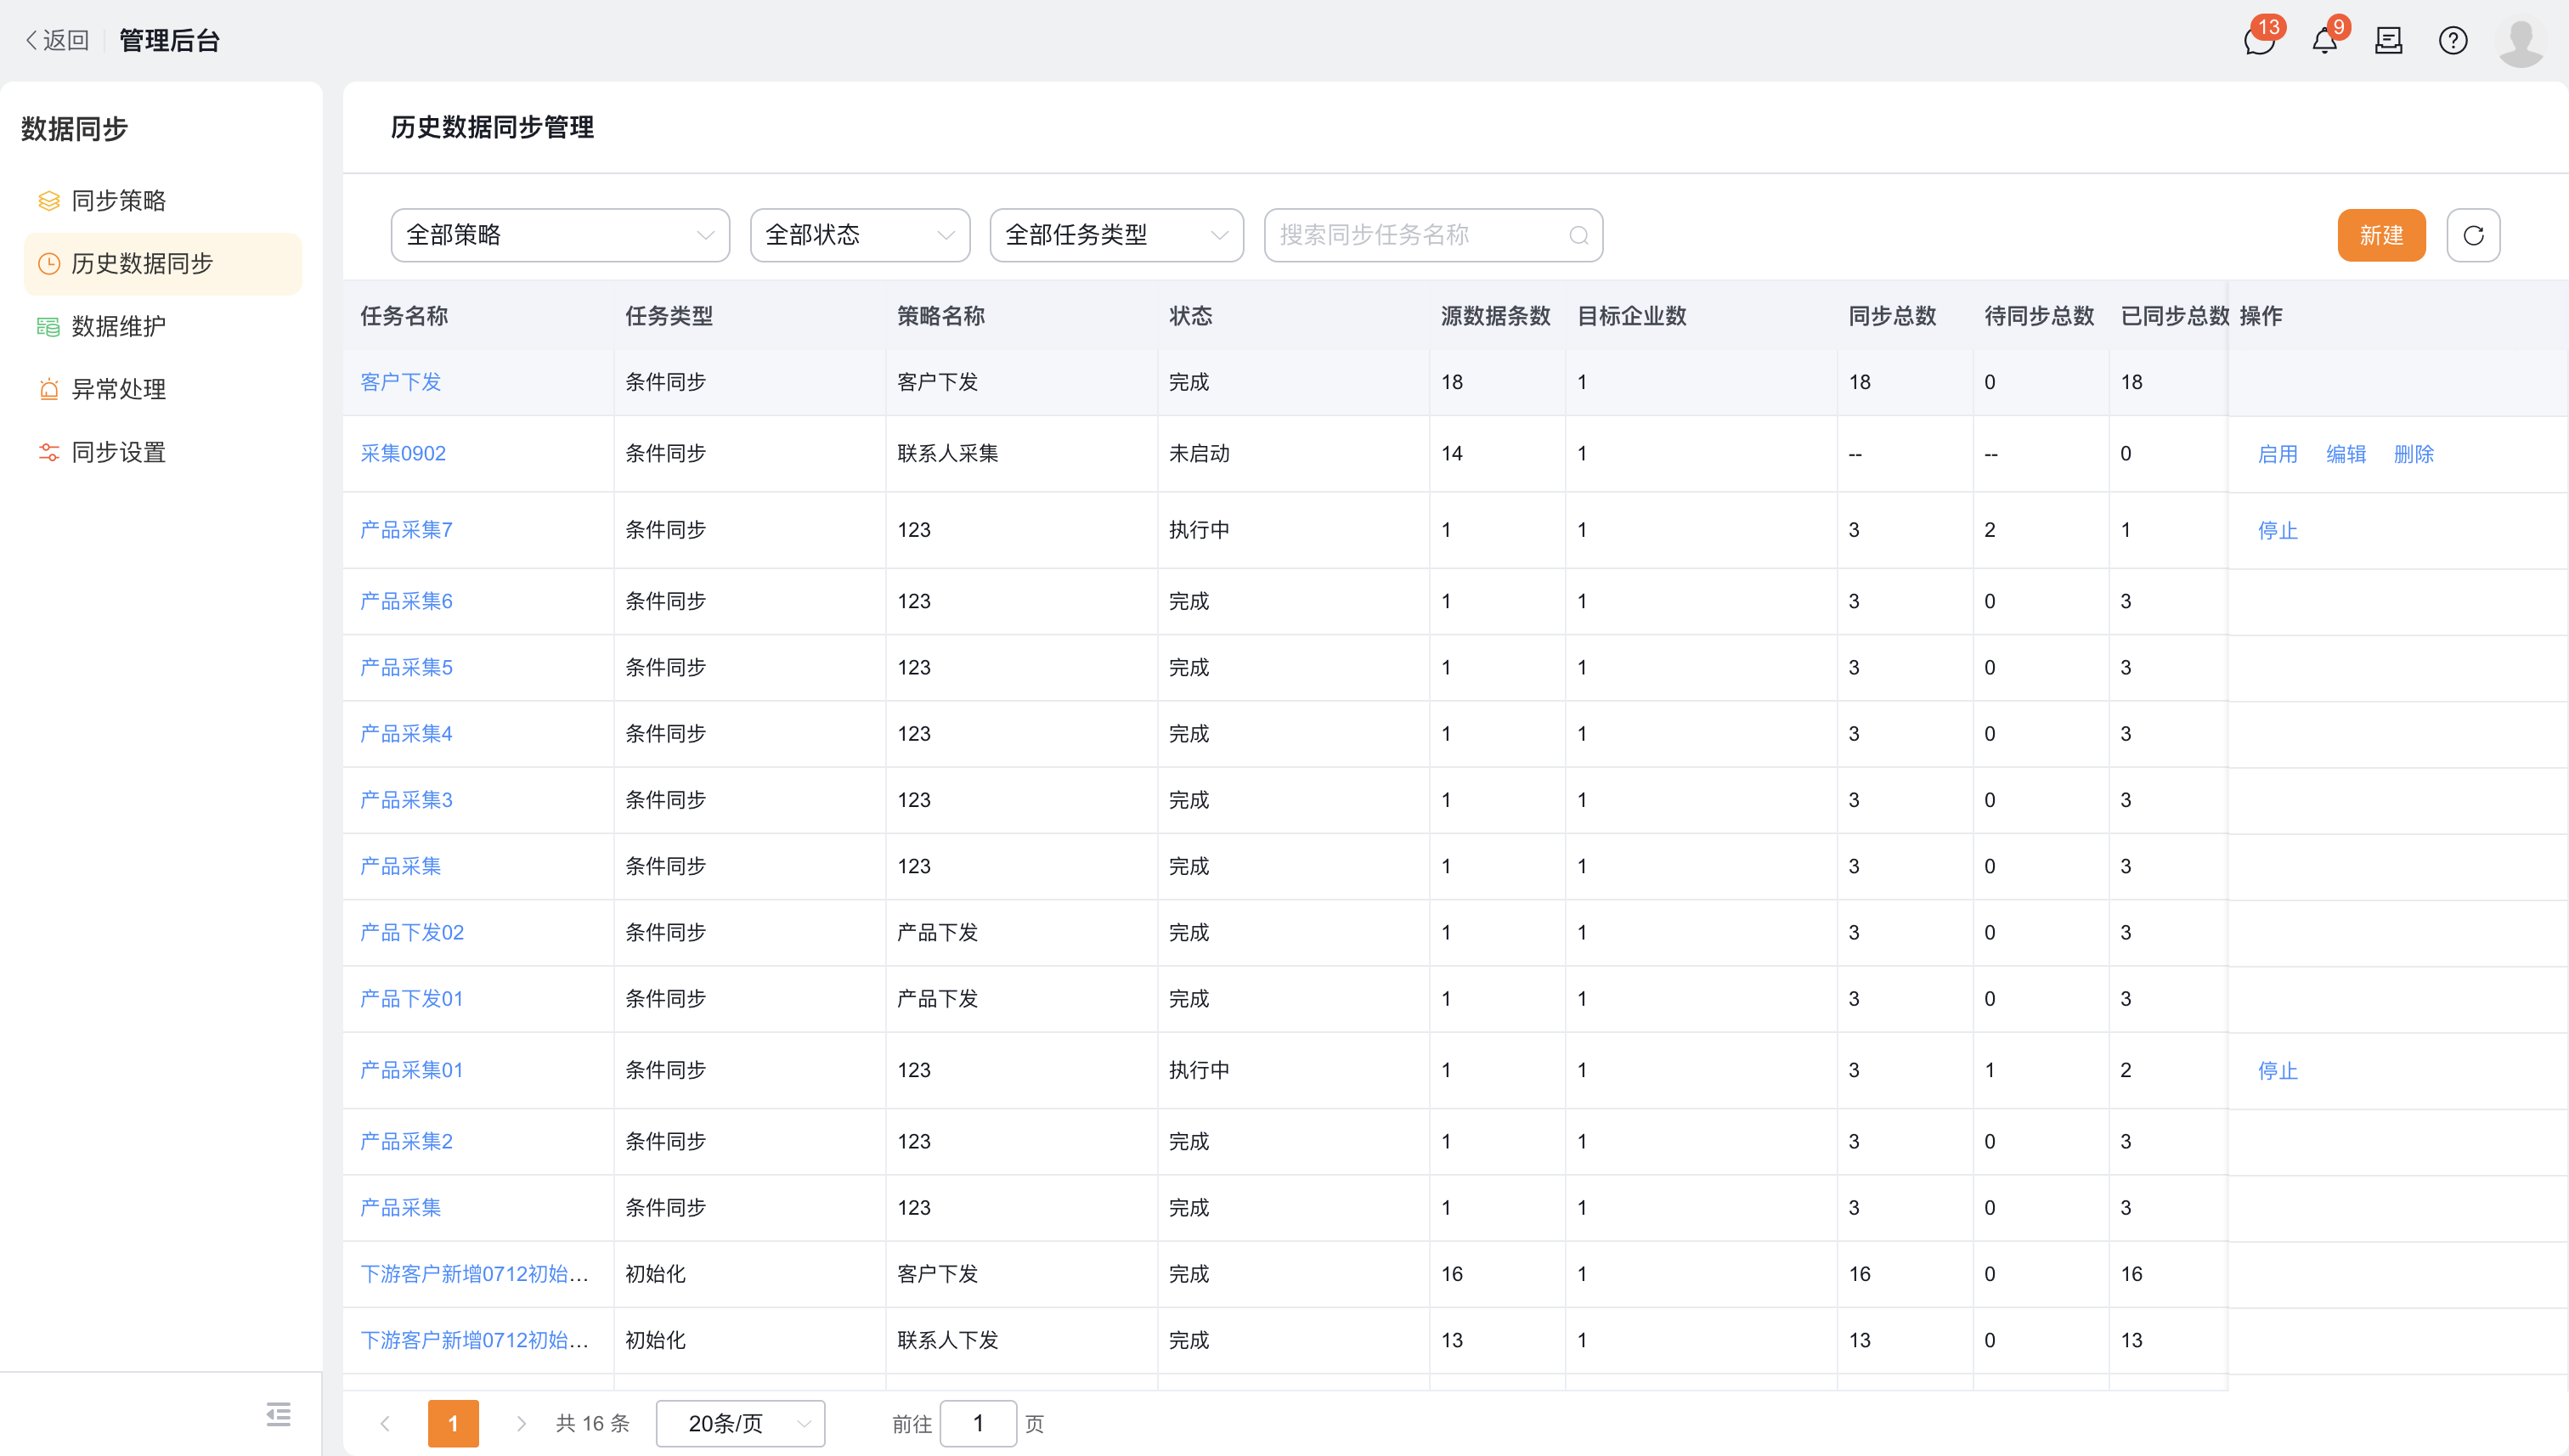Click 编辑 for task 采集0902

tap(2345, 454)
